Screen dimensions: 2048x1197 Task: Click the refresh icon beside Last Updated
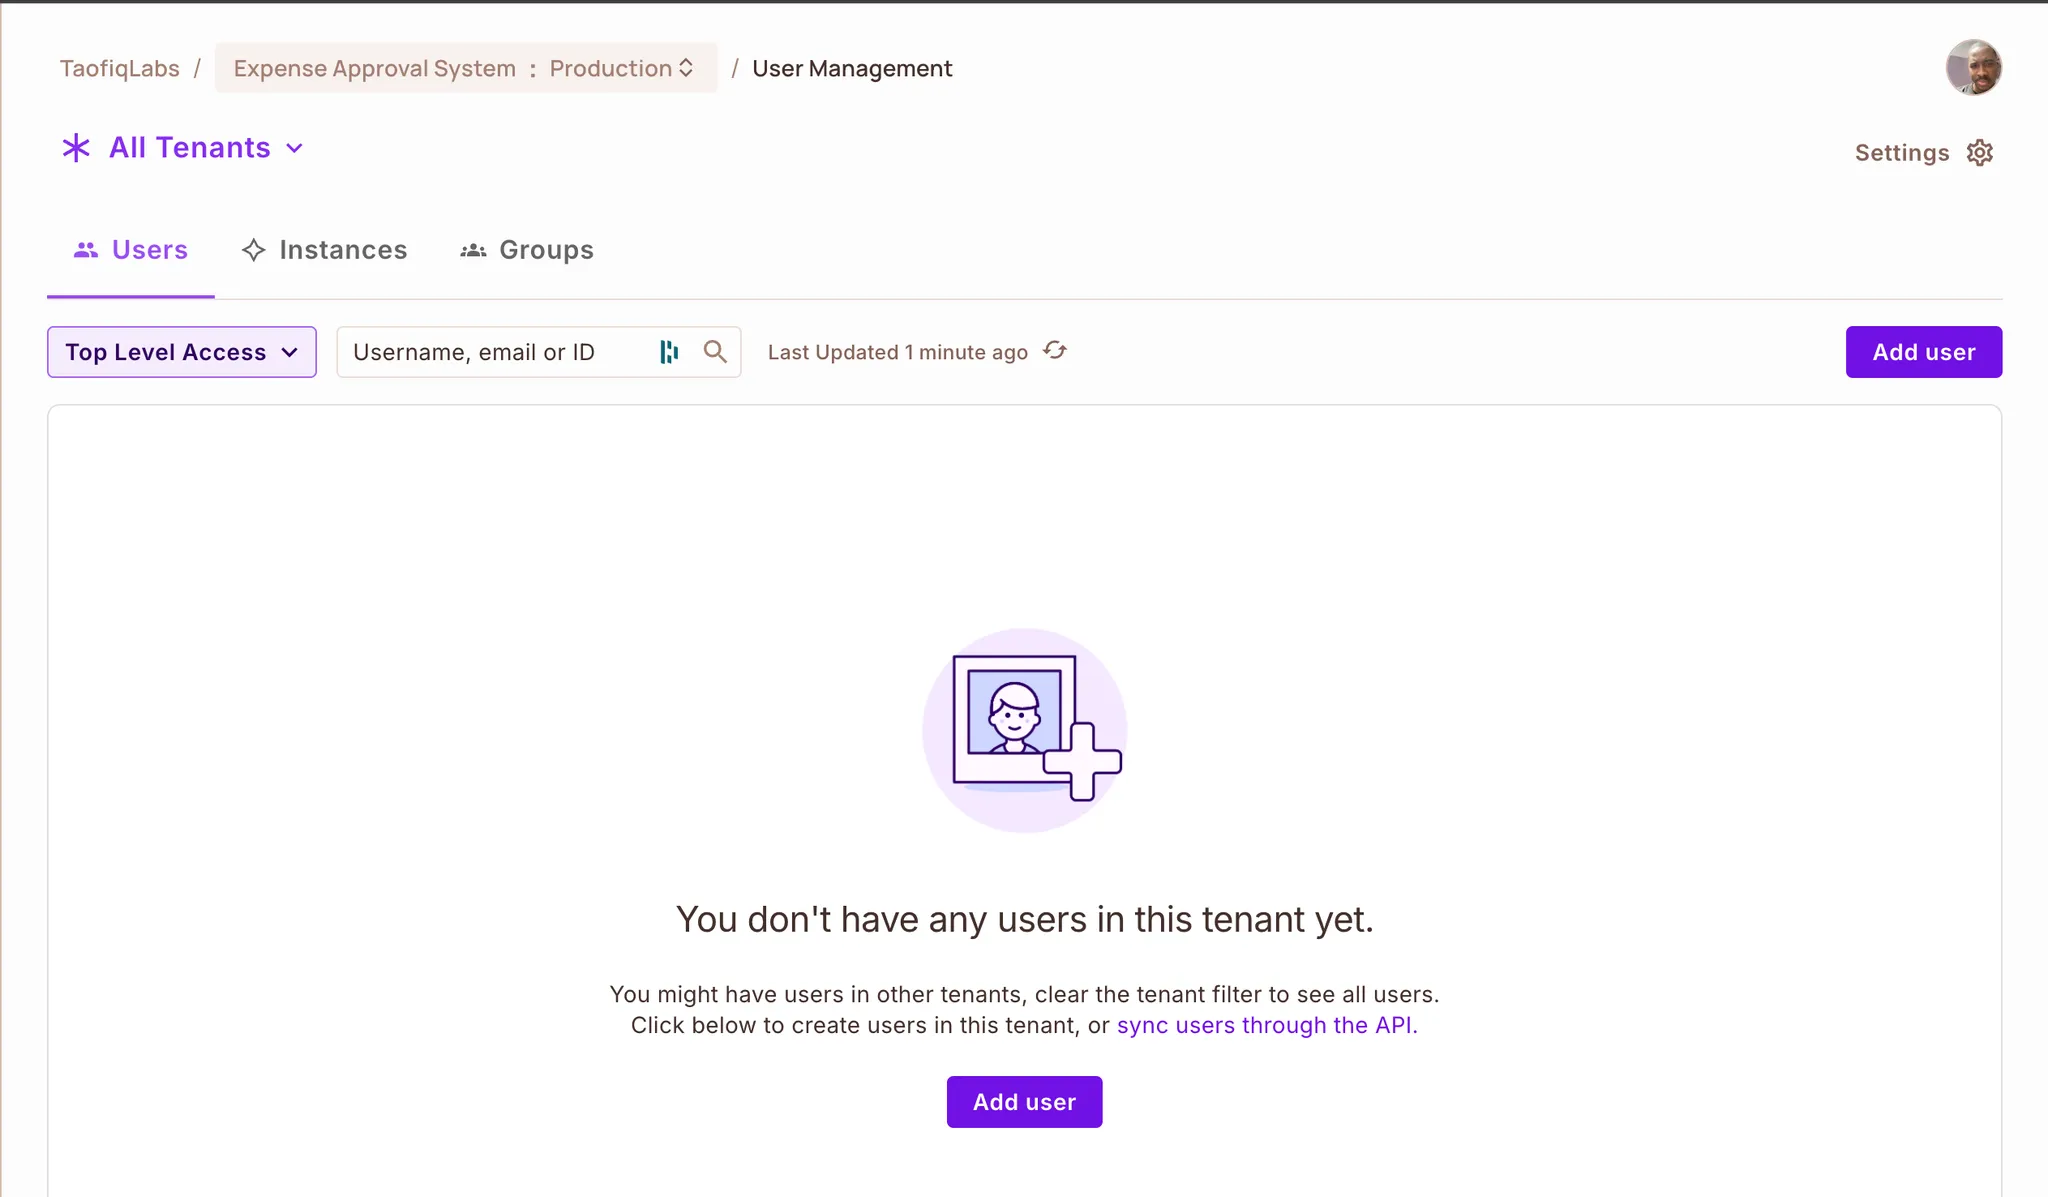(1055, 351)
